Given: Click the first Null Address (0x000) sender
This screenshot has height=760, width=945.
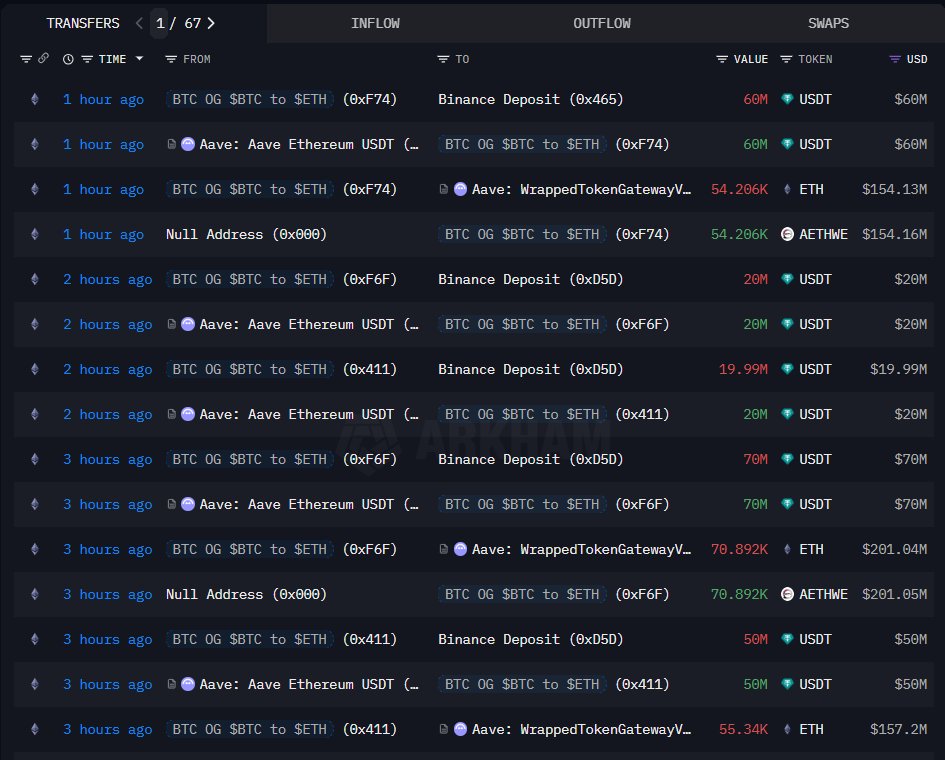Looking at the screenshot, I should 246,234.
